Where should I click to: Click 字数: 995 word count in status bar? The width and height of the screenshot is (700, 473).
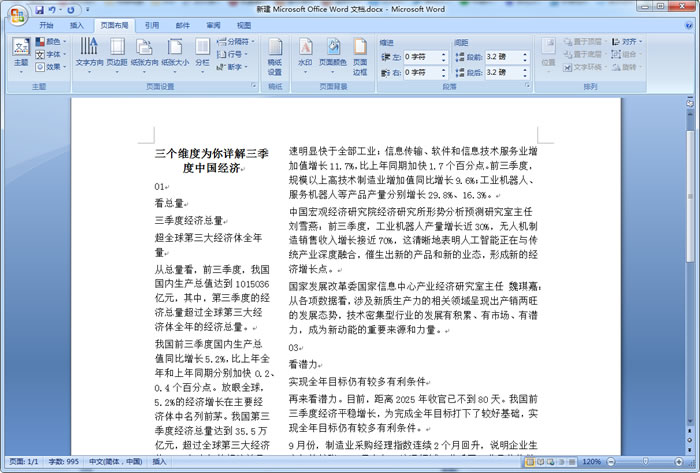pyautogui.click(x=62, y=462)
